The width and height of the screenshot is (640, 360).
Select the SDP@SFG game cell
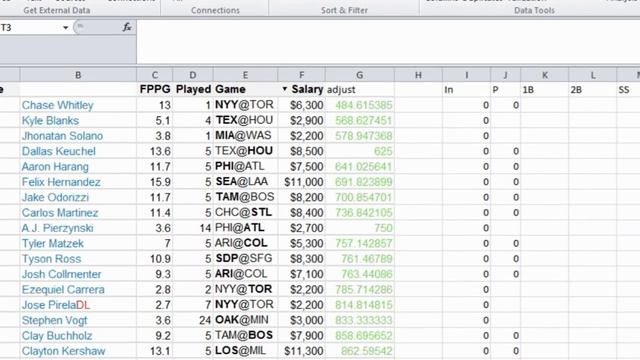(245, 259)
